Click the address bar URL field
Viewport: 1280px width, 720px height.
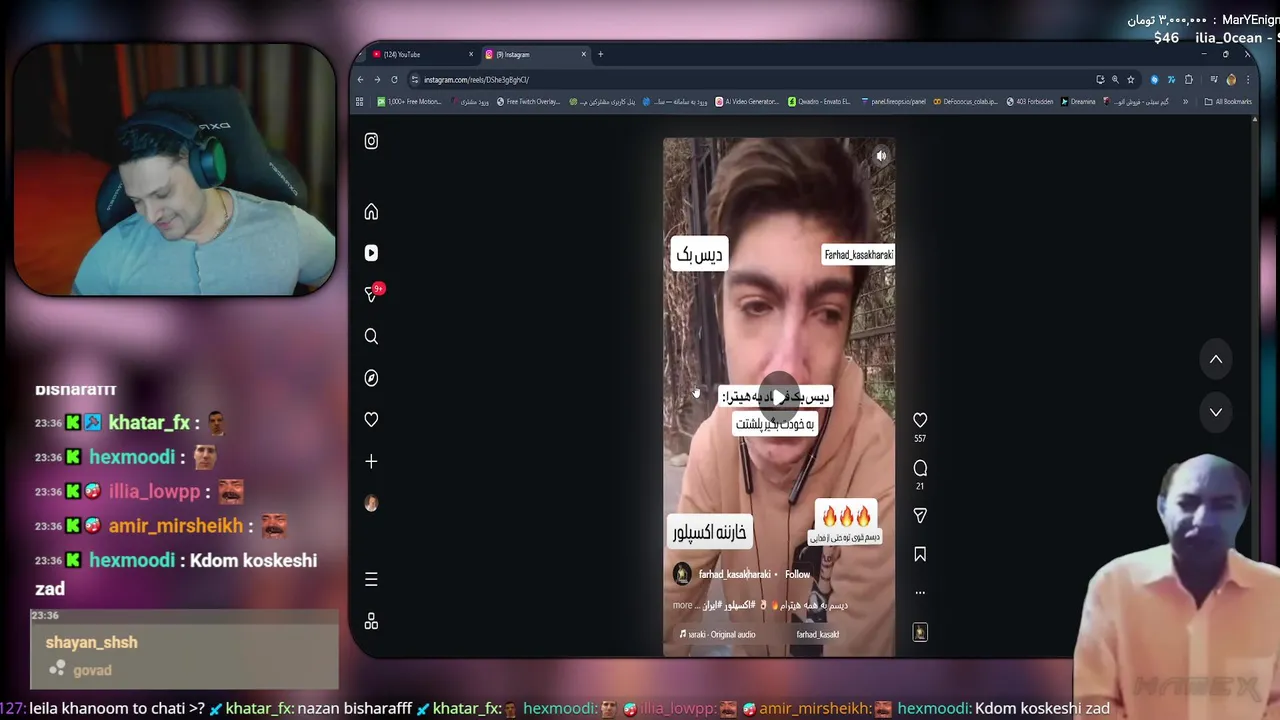750,79
